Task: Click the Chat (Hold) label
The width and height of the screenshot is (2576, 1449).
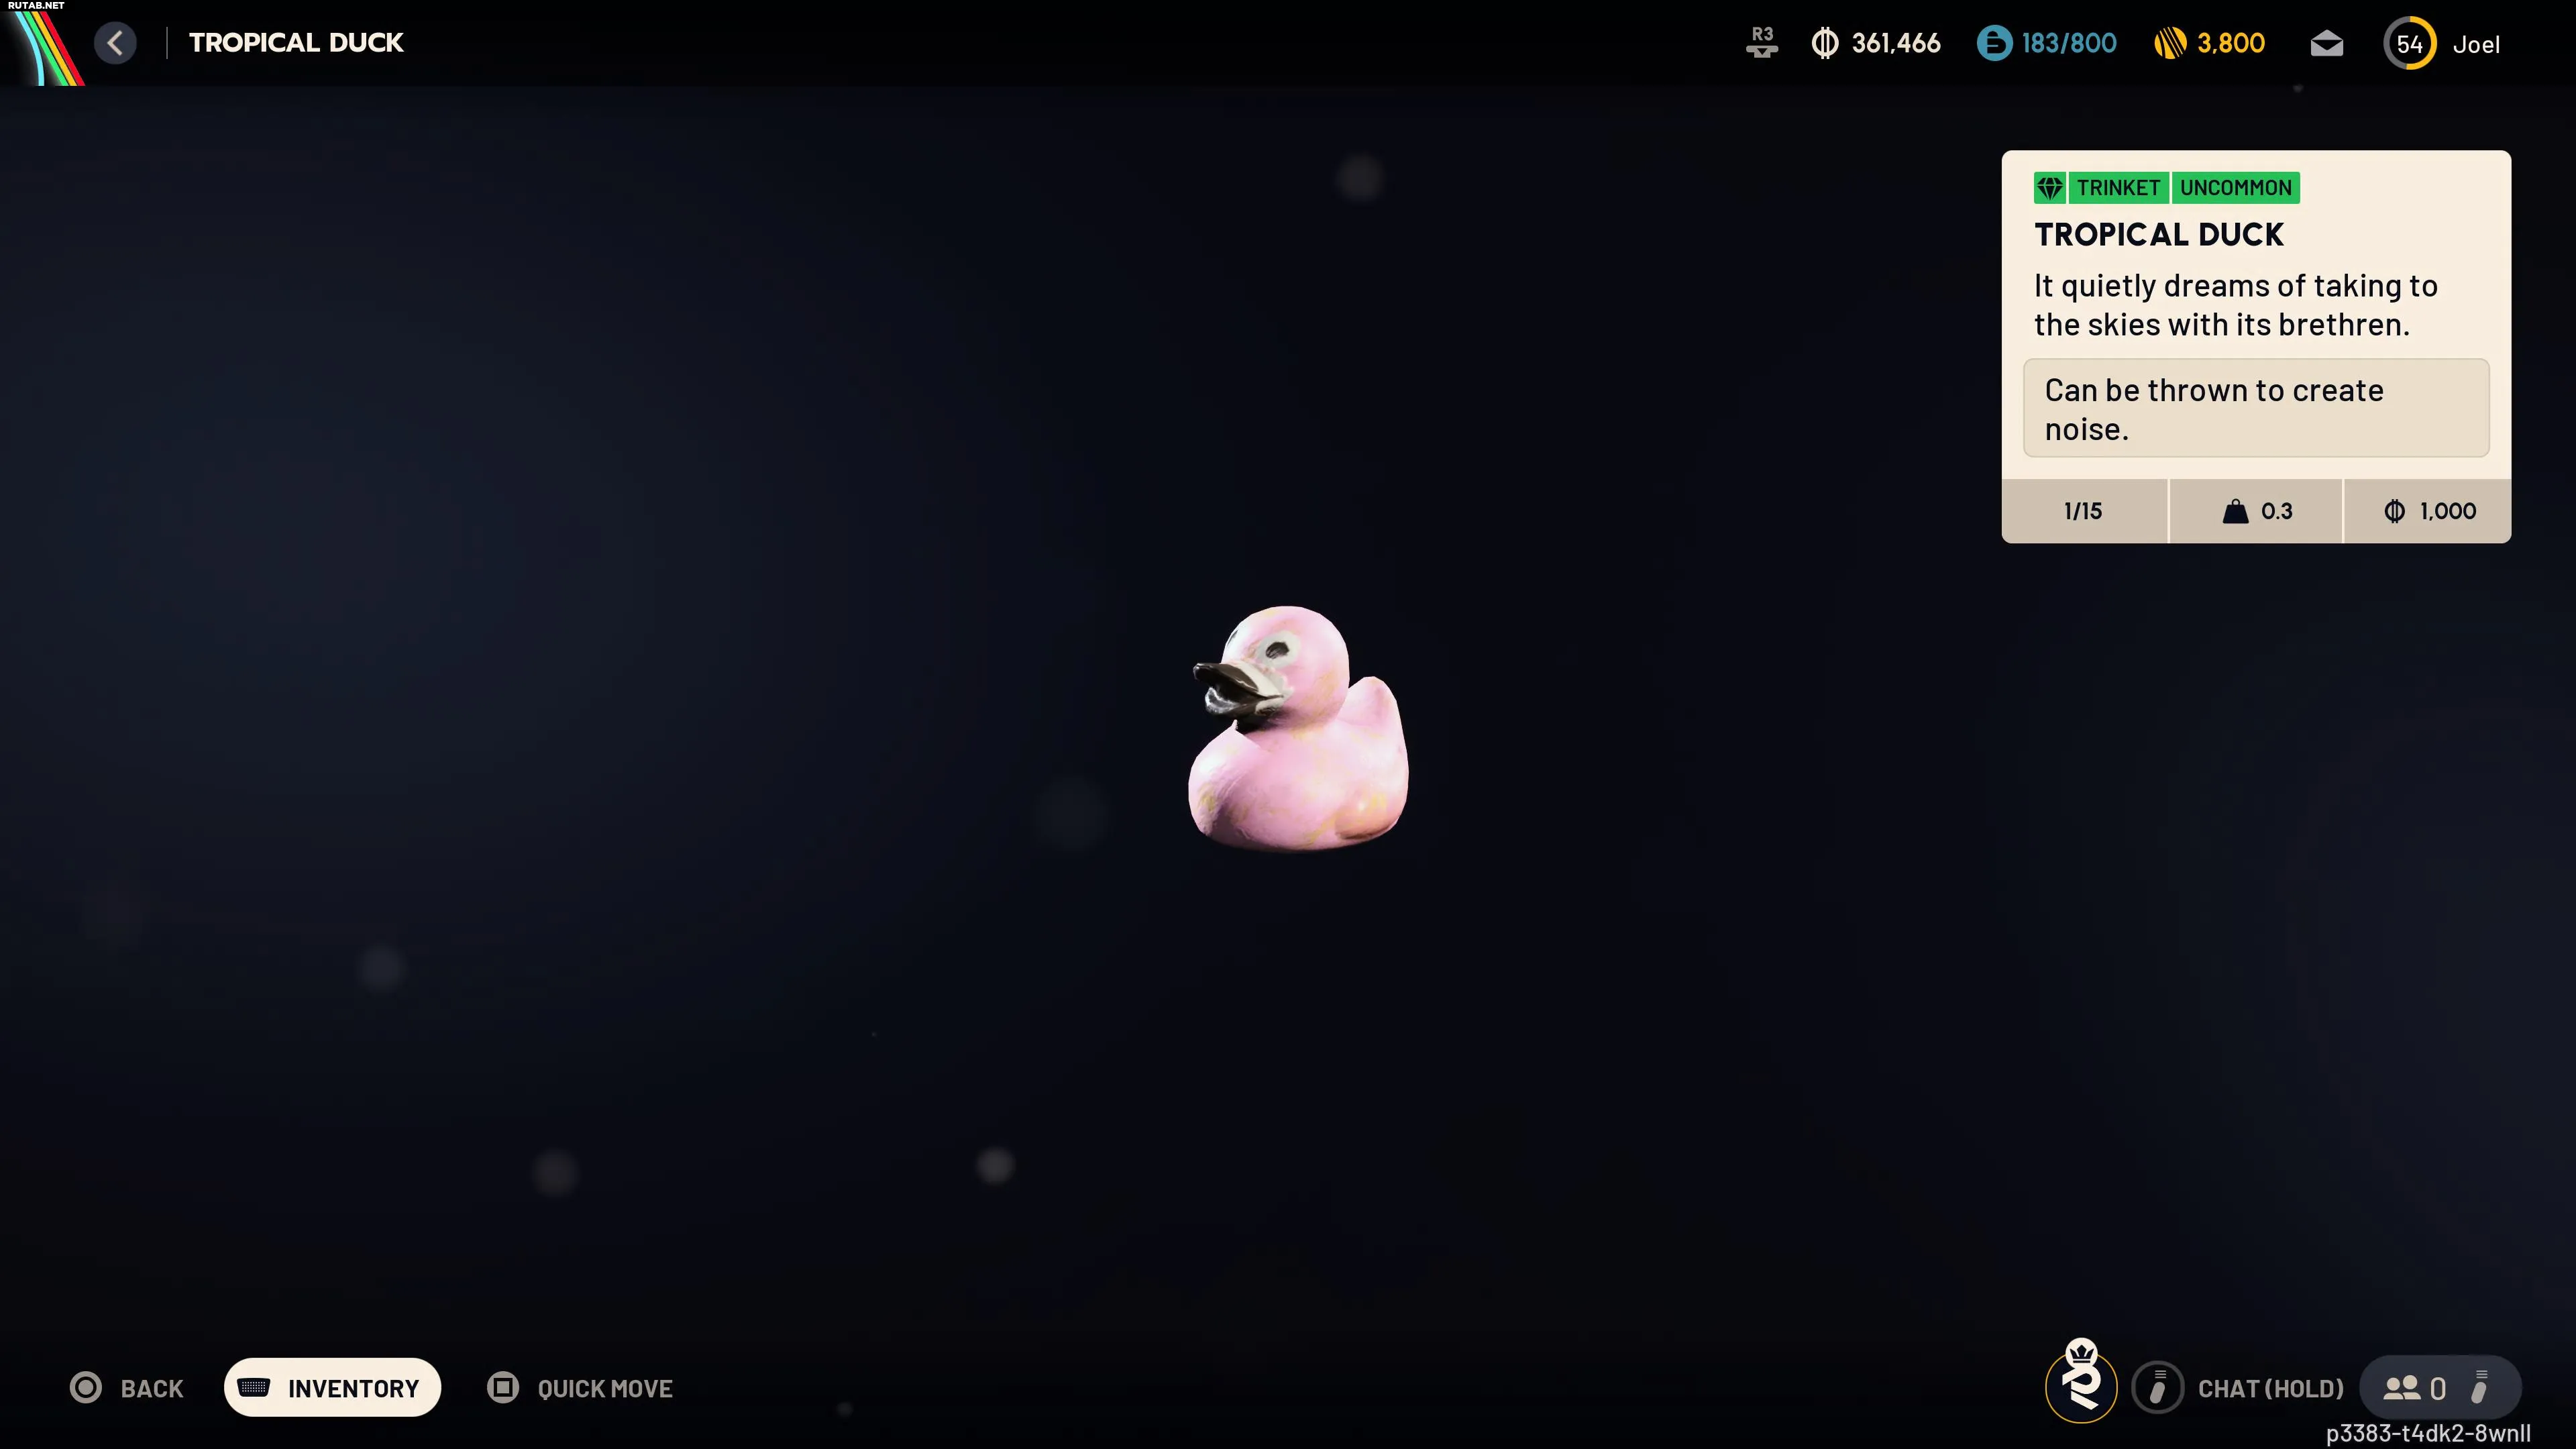Action: tap(2270, 1388)
